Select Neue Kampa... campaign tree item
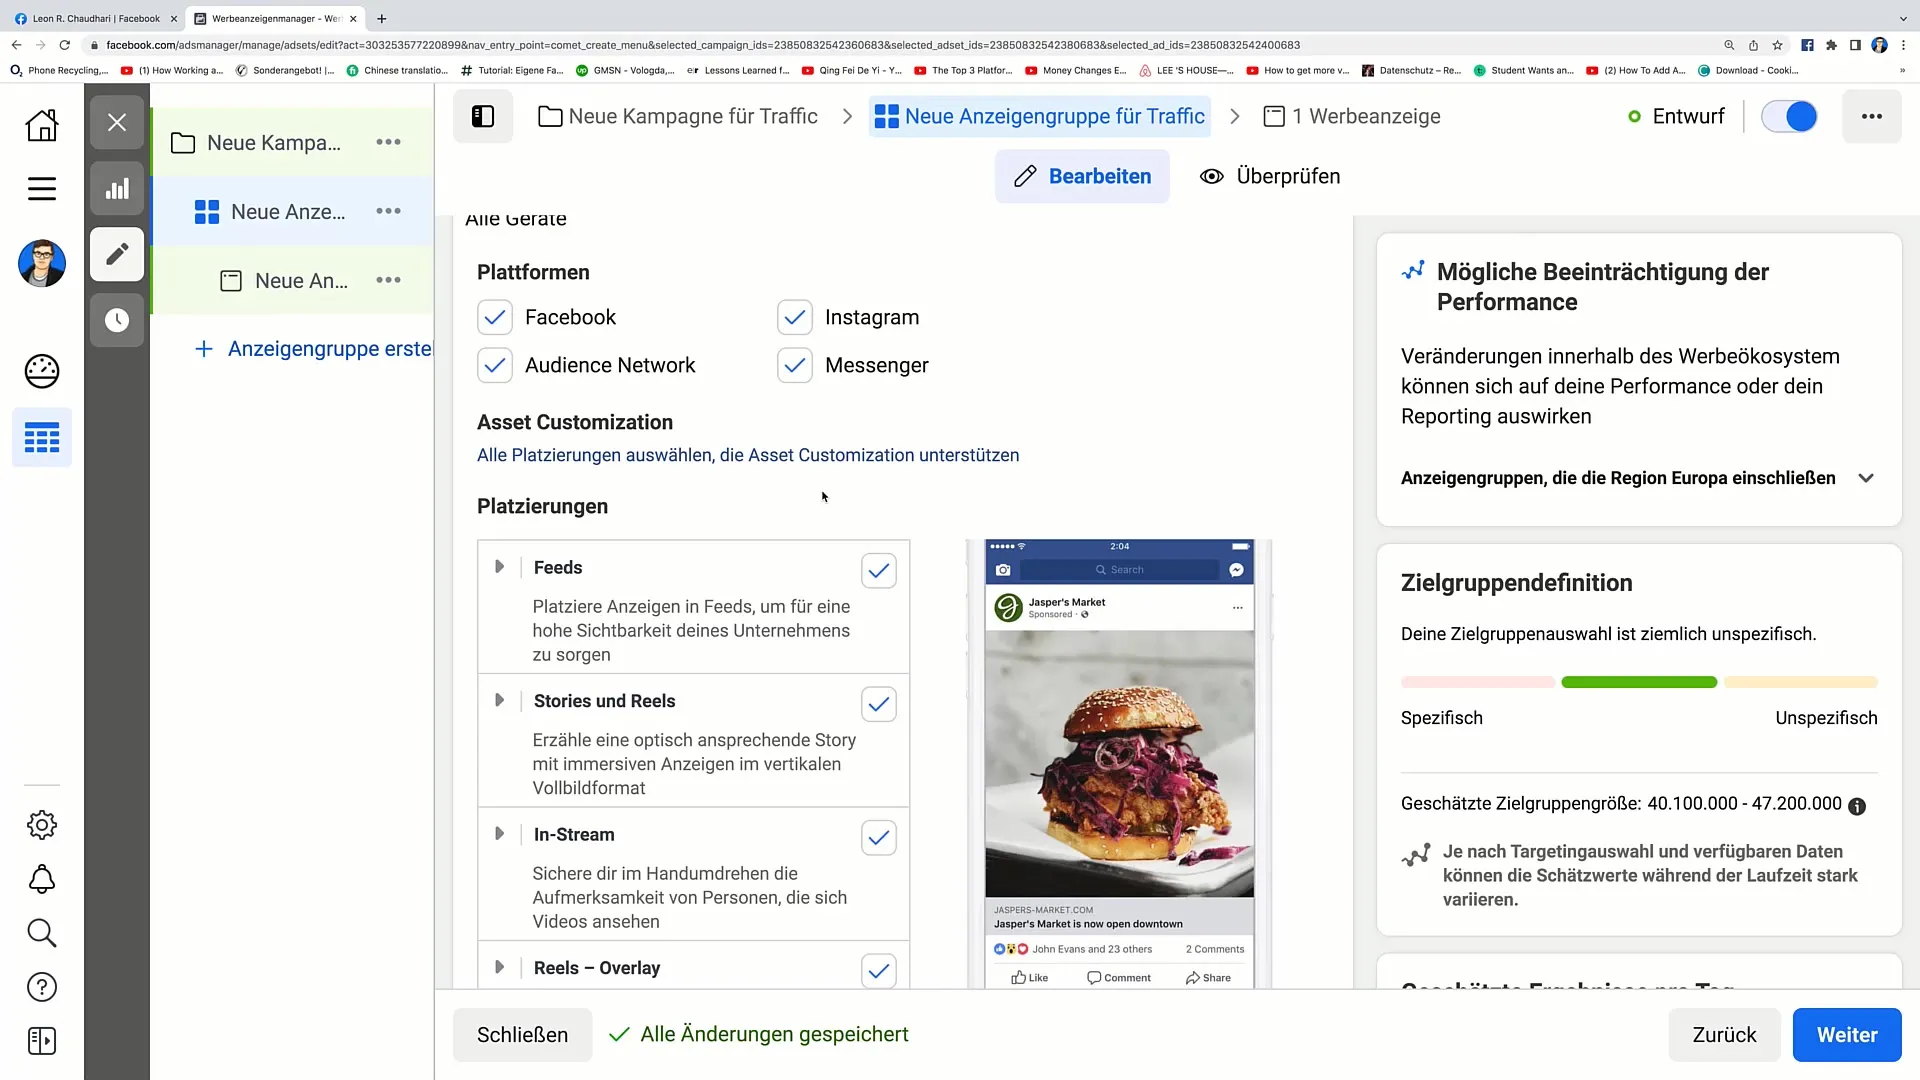Screen dimensions: 1920x1080 (x=274, y=143)
